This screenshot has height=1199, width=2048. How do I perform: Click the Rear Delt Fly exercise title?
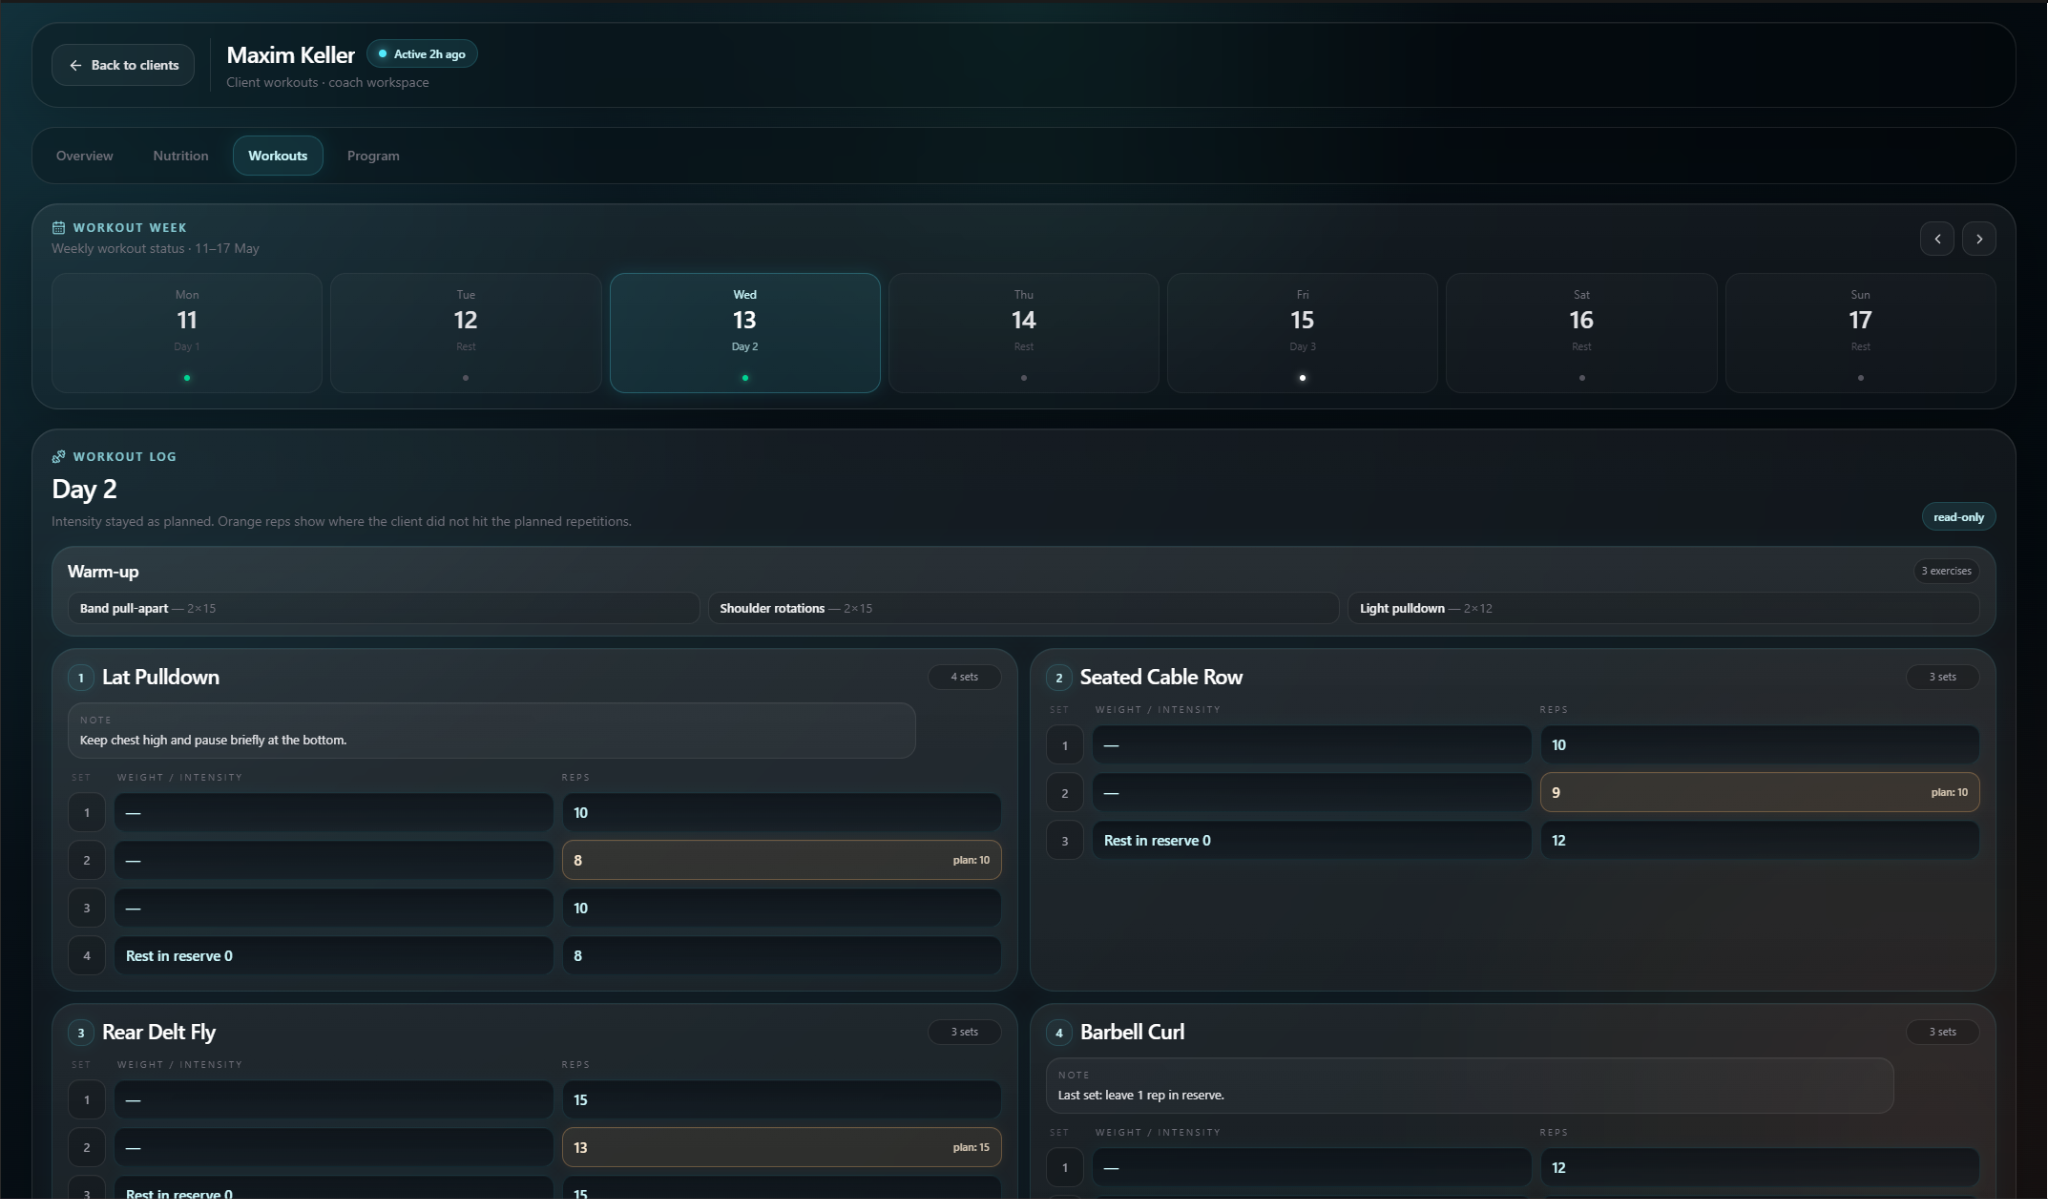[159, 1032]
